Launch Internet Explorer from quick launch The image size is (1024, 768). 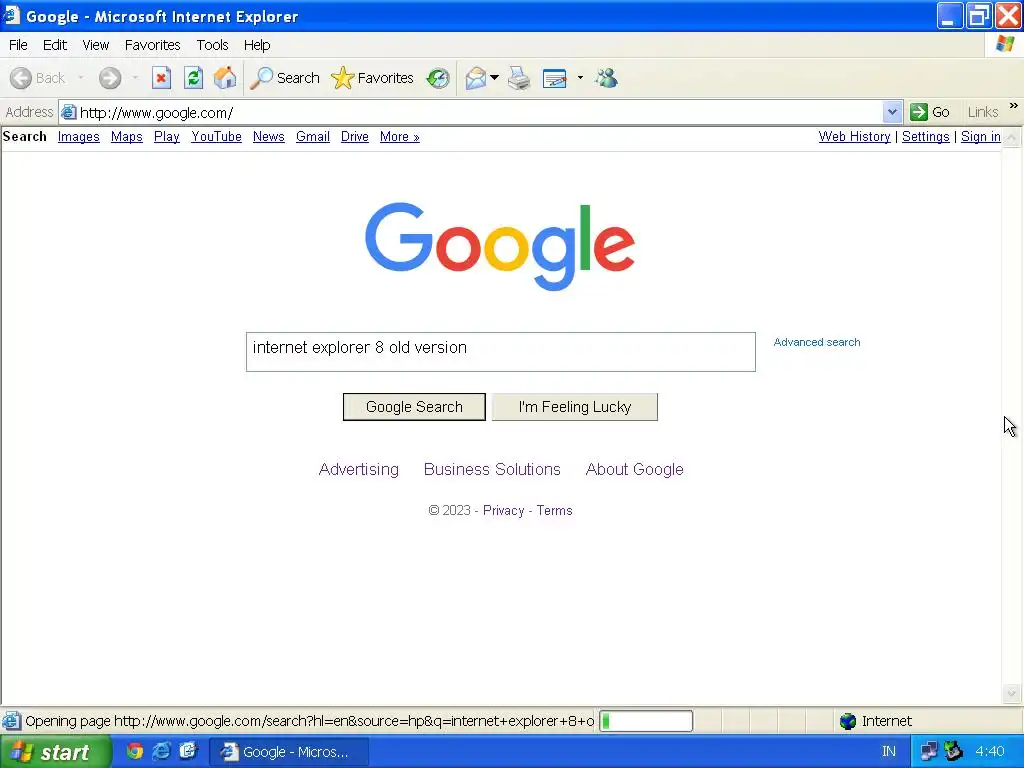[x=161, y=752]
